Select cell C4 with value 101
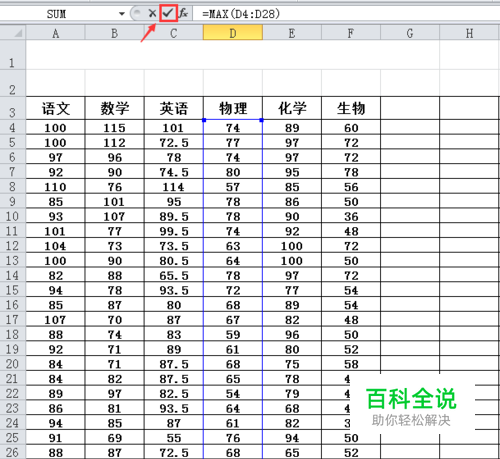500x459 pixels. click(x=174, y=127)
